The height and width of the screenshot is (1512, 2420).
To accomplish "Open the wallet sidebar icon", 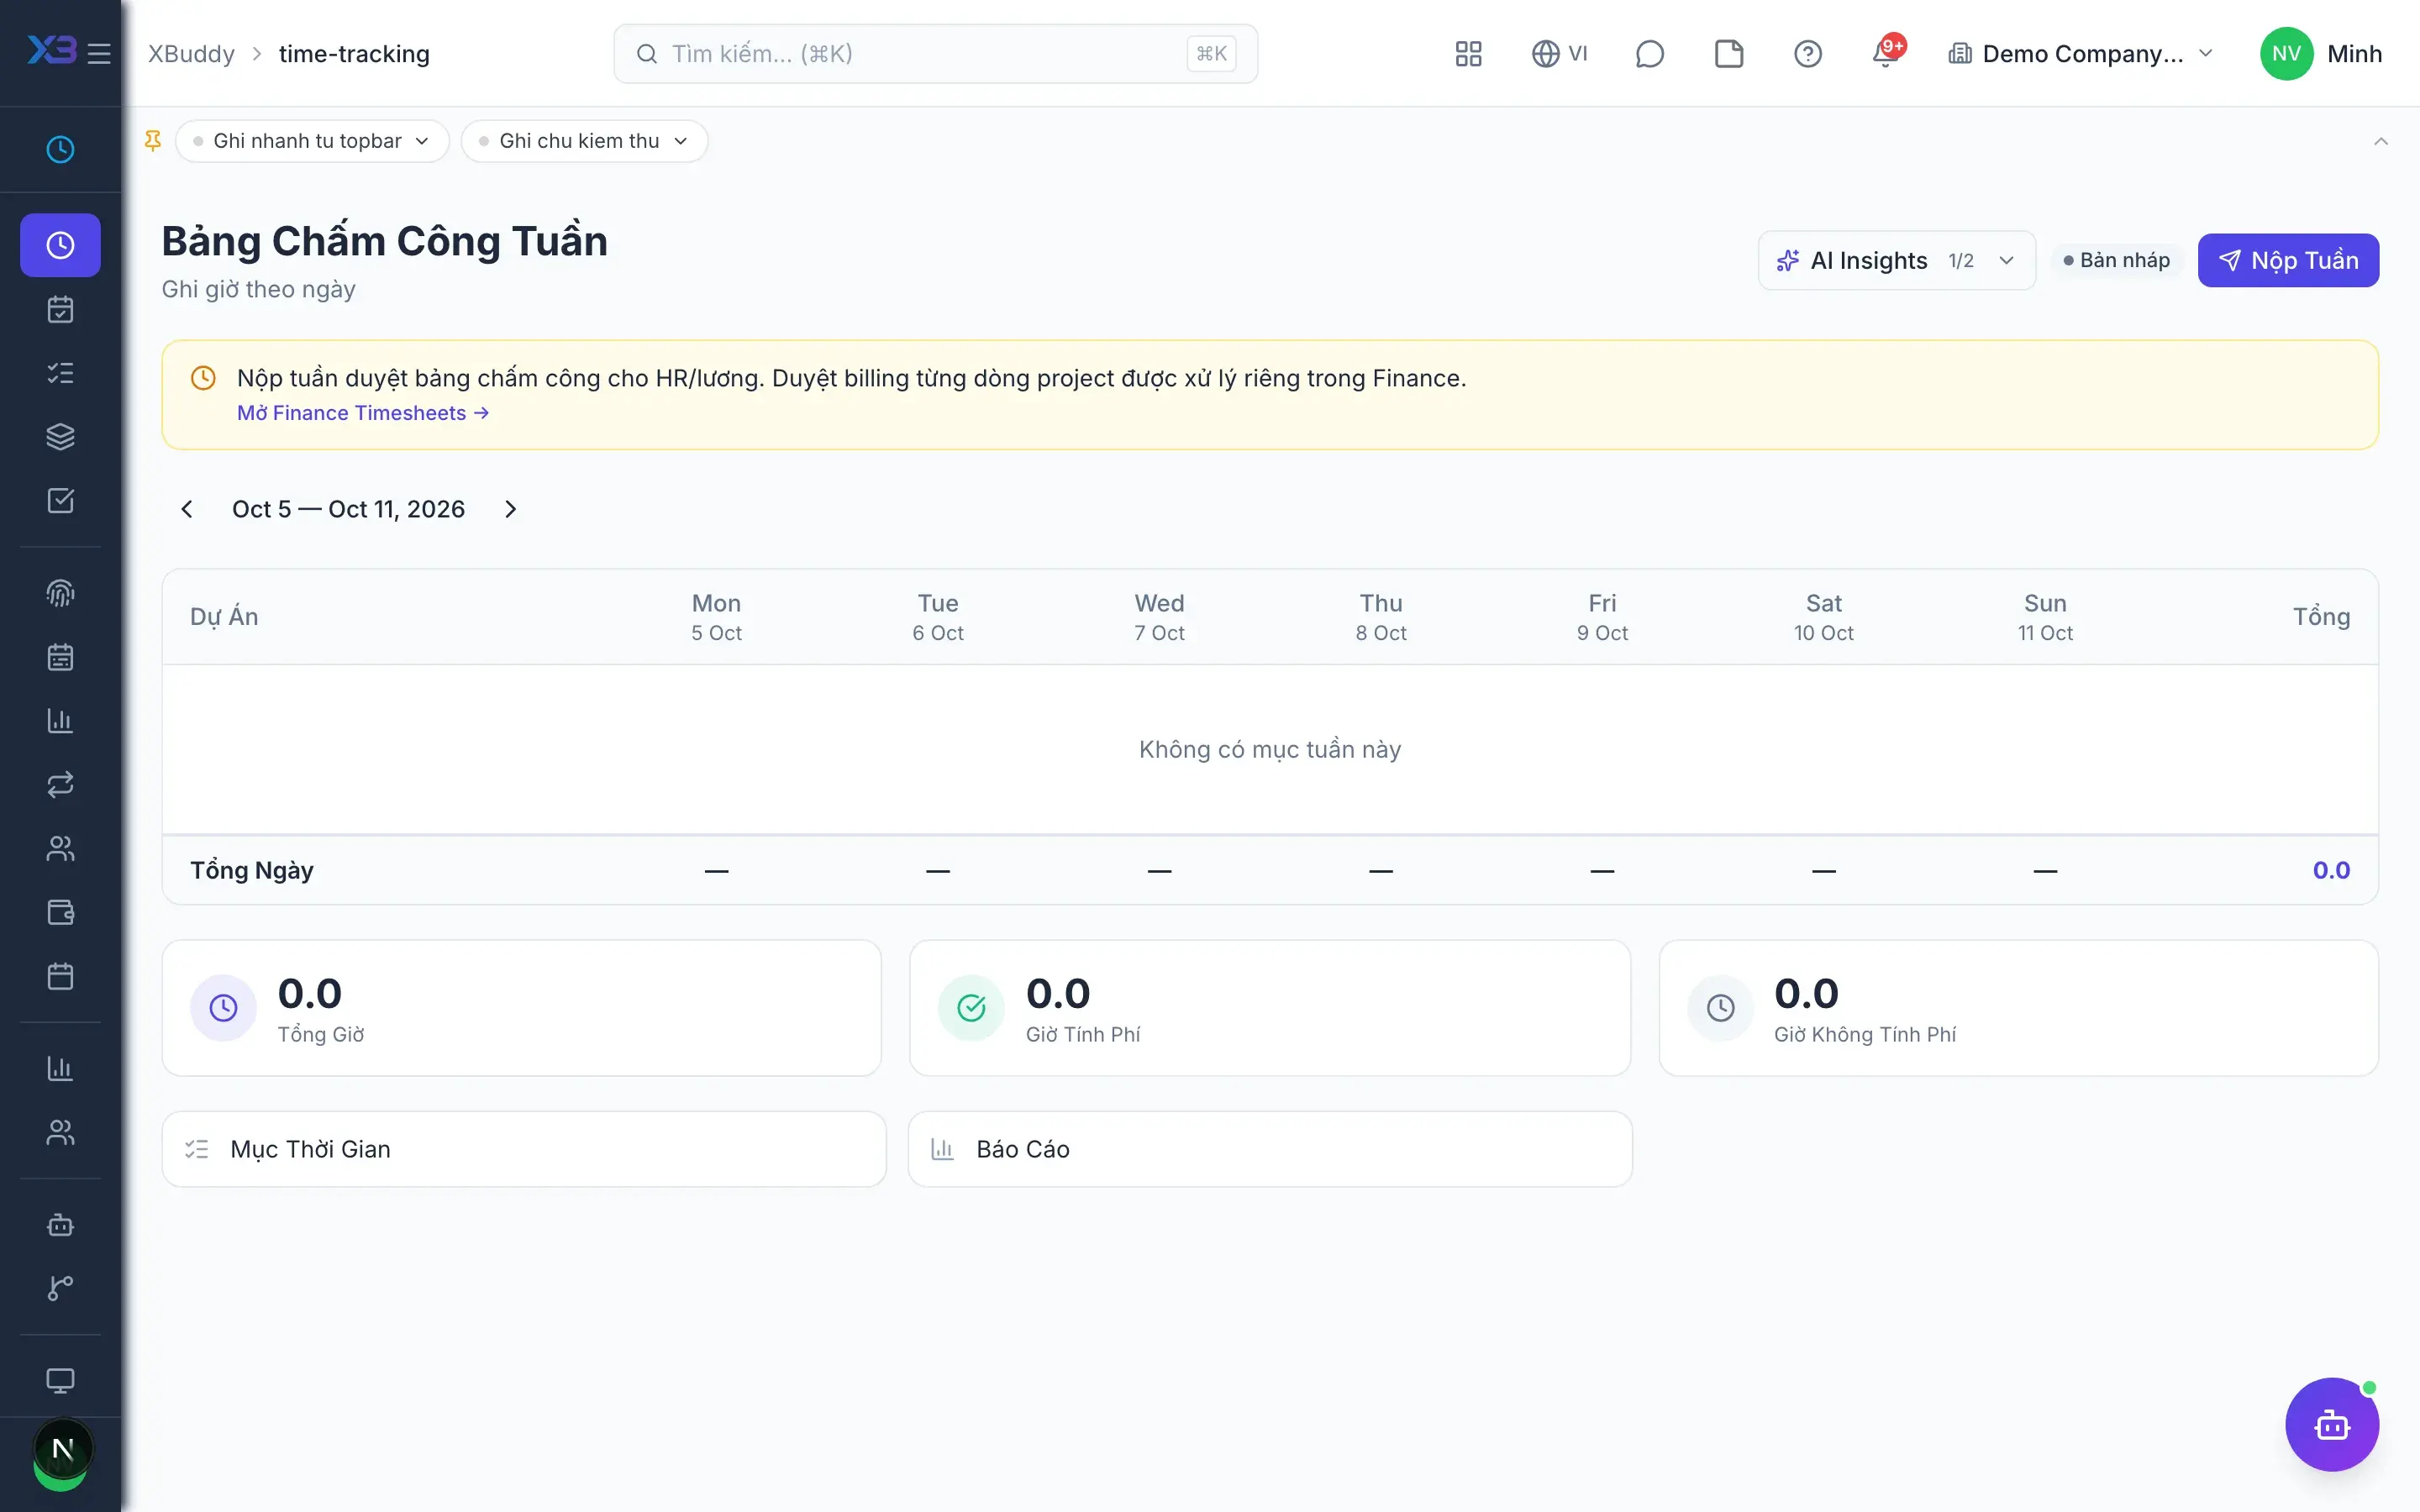I will [x=60, y=912].
